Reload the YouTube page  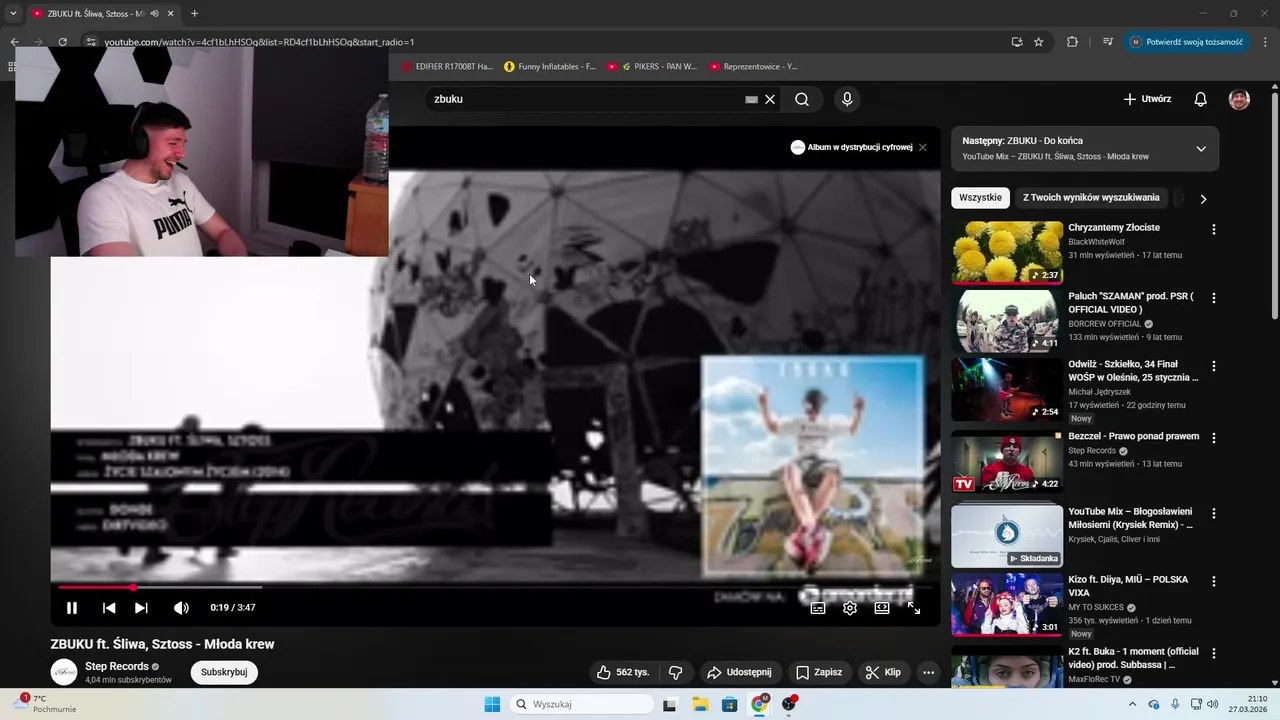click(62, 42)
